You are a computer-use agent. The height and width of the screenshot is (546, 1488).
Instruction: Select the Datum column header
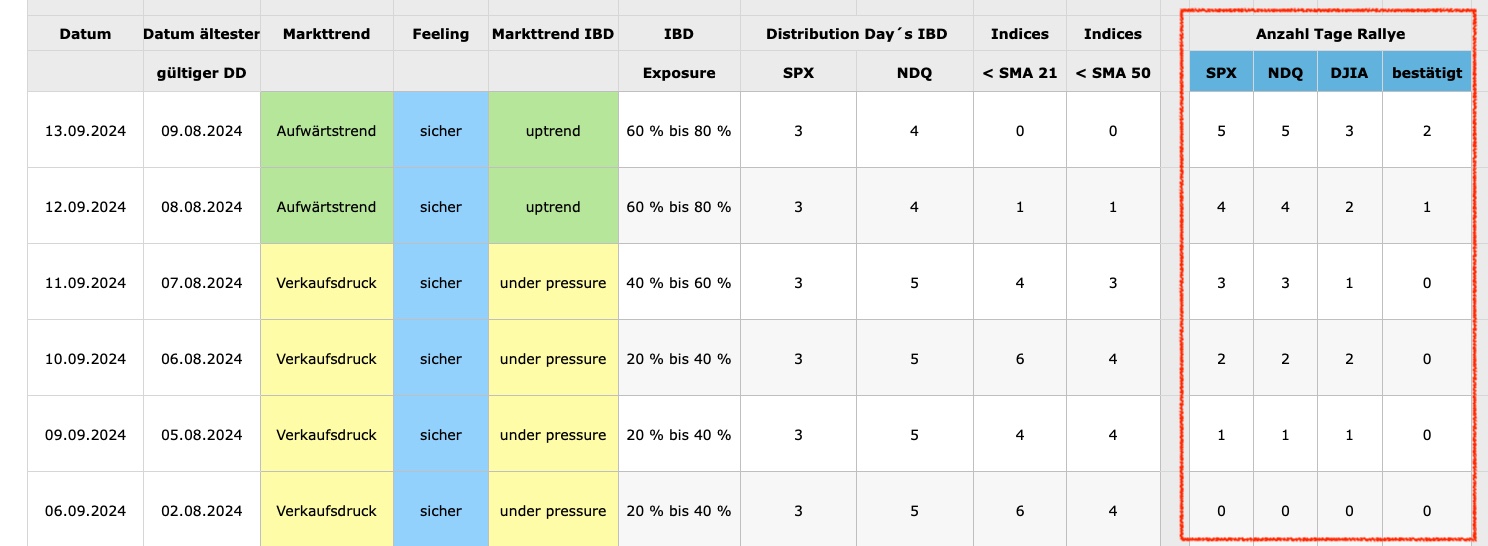tap(85, 34)
